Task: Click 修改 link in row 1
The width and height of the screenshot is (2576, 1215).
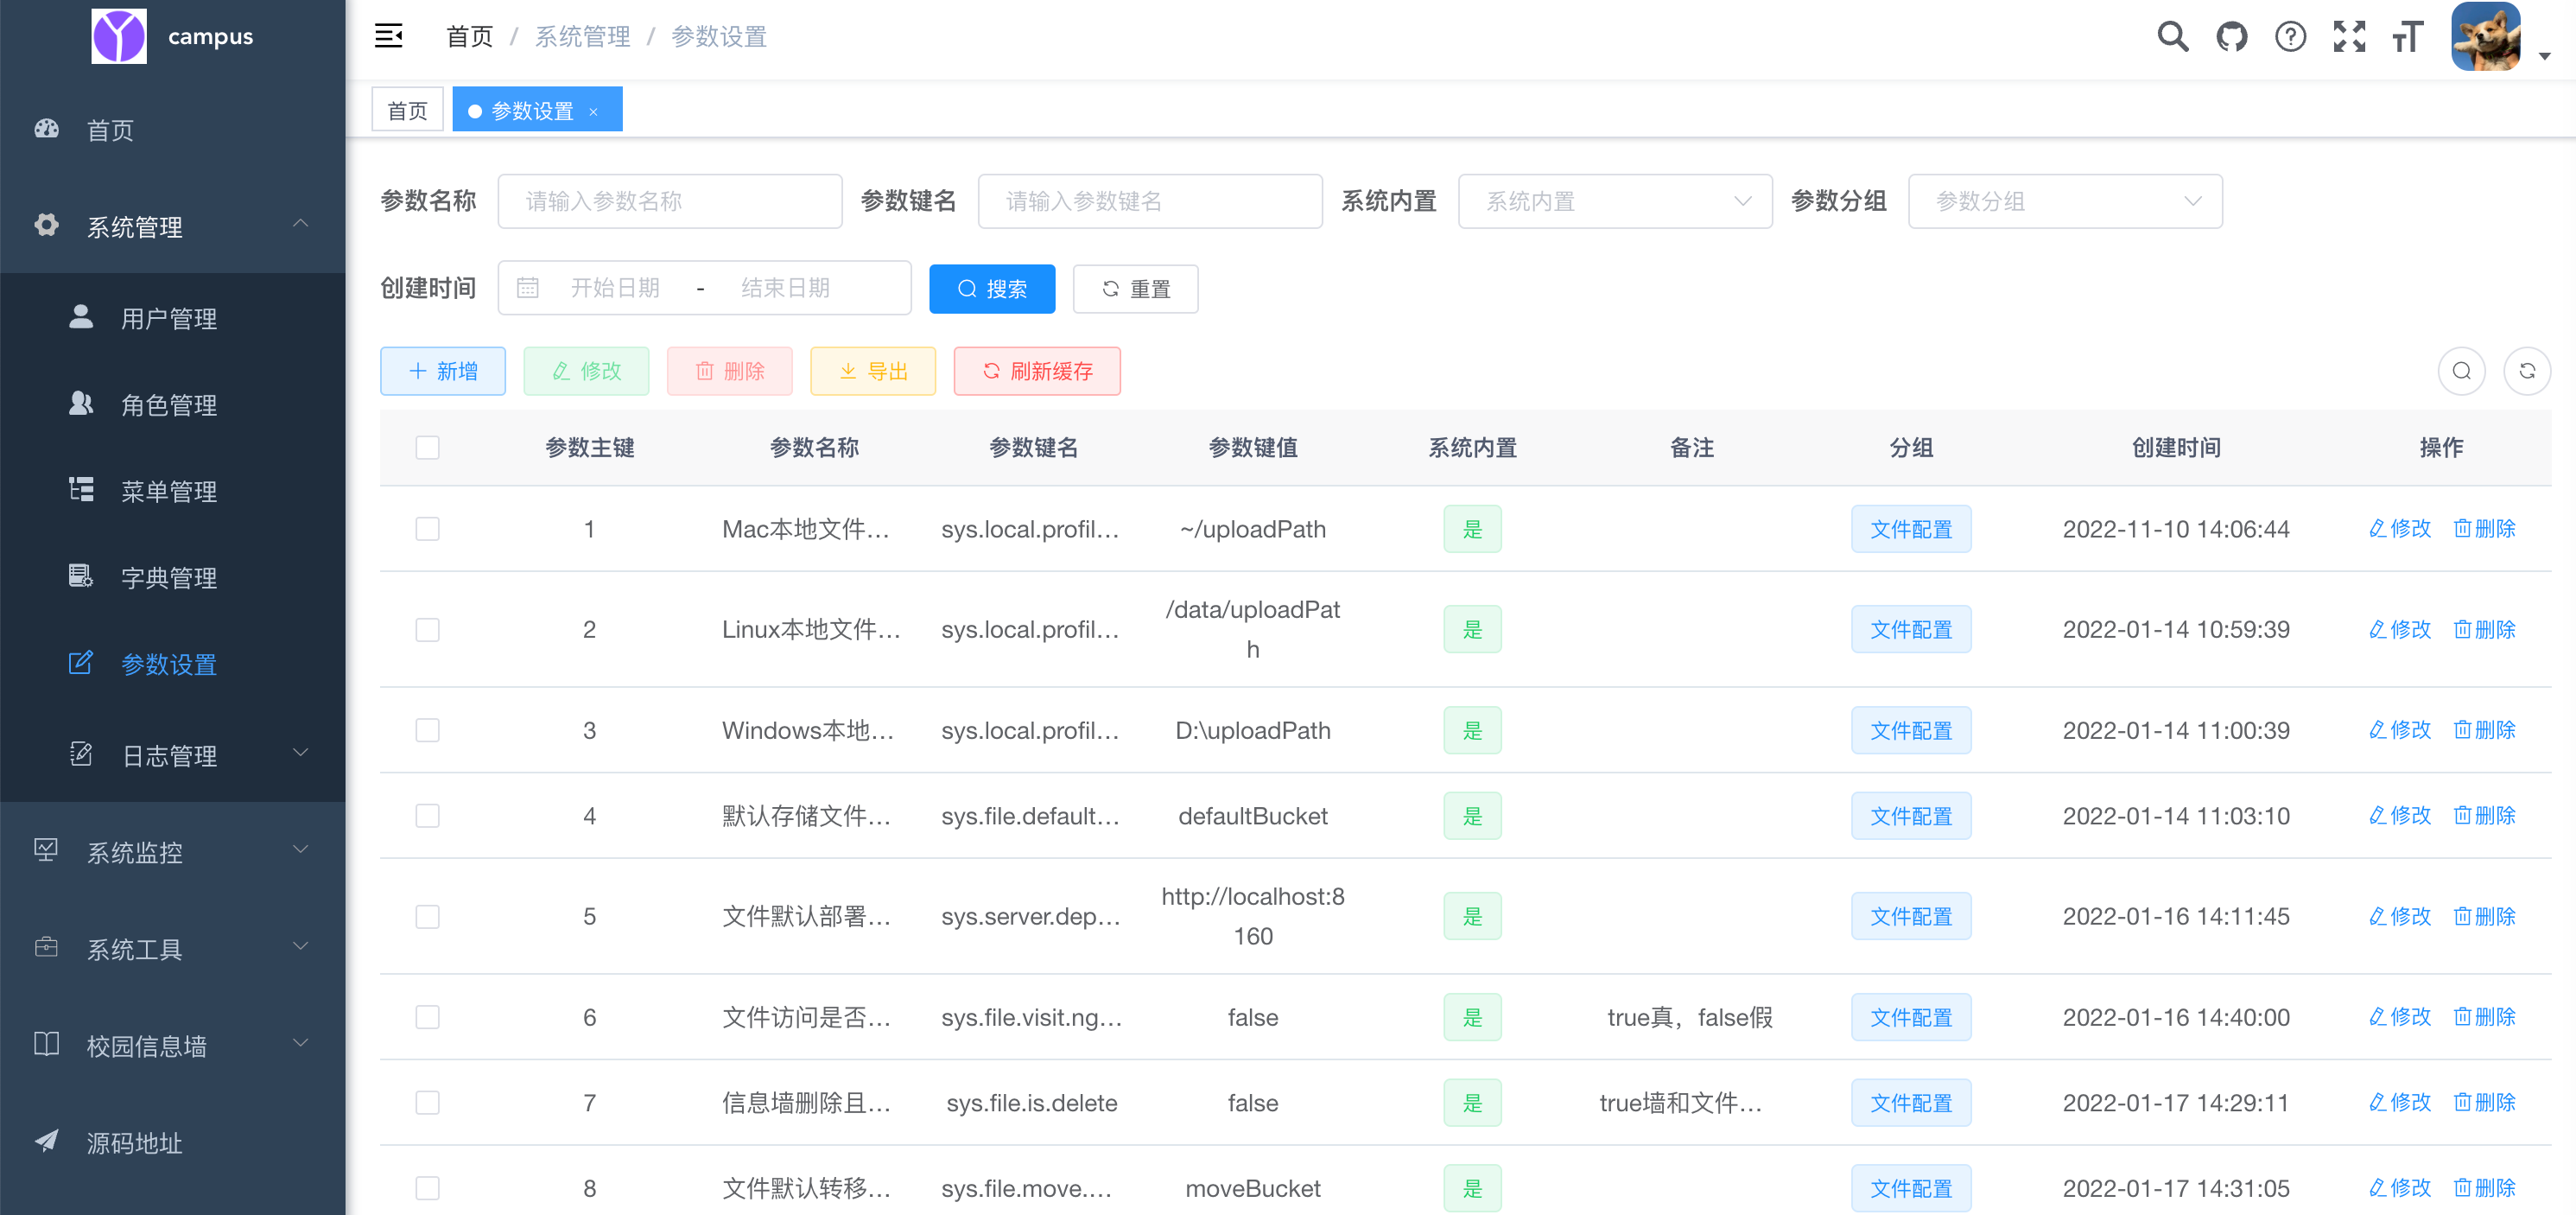Action: (x=2399, y=528)
